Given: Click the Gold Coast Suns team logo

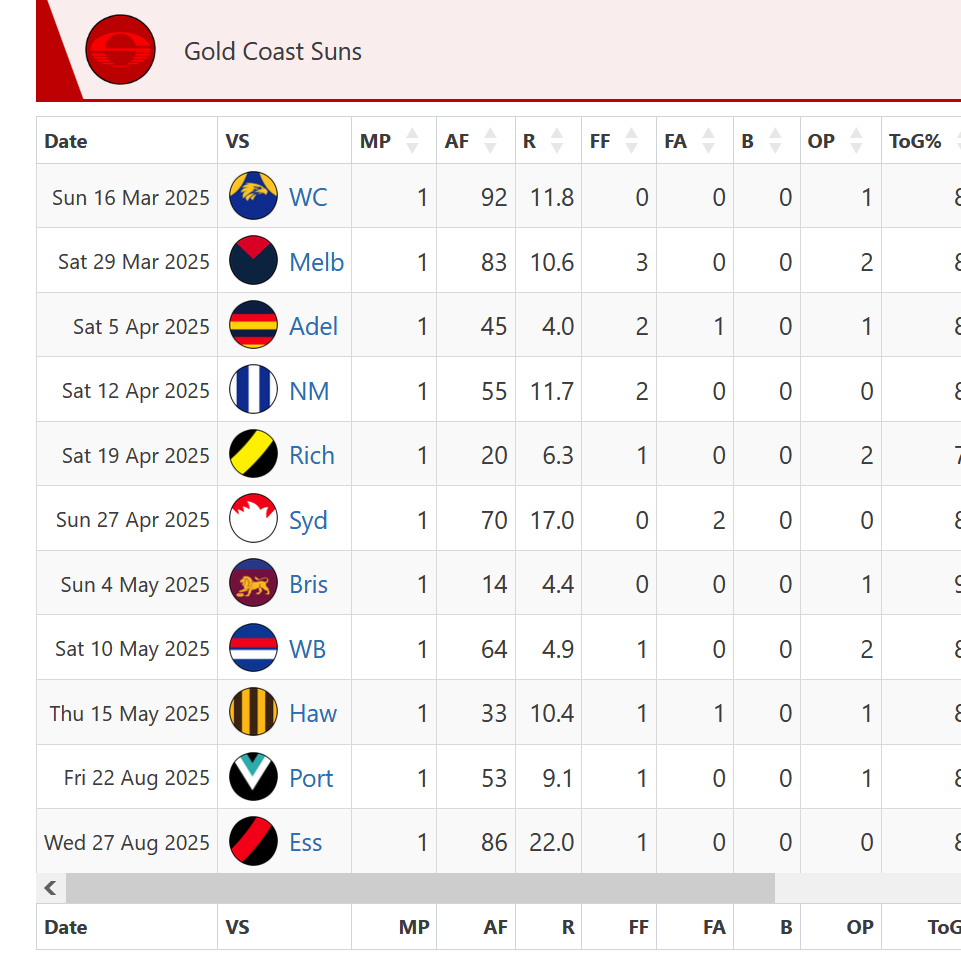Looking at the screenshot, I should [120, 50].
